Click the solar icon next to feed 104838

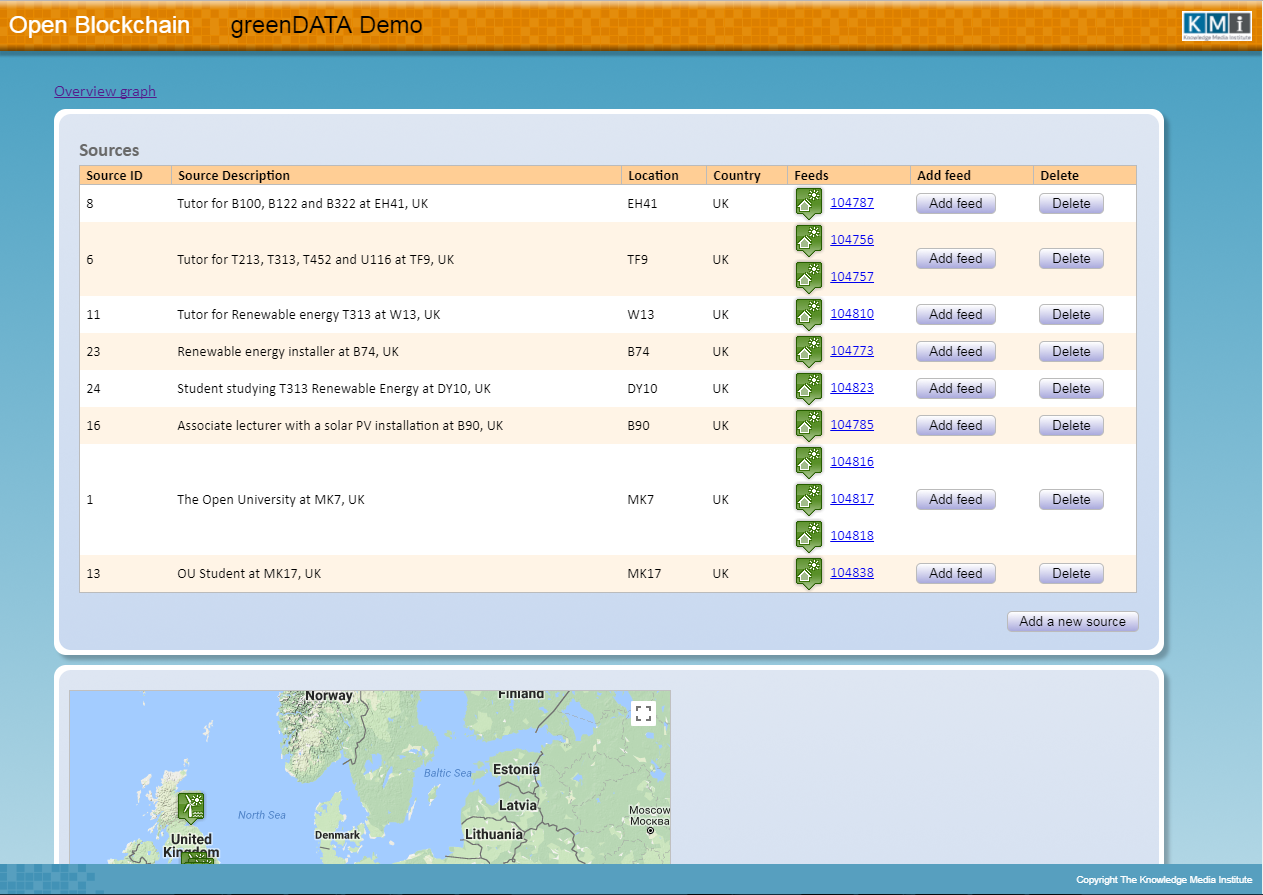click(808, 573)
